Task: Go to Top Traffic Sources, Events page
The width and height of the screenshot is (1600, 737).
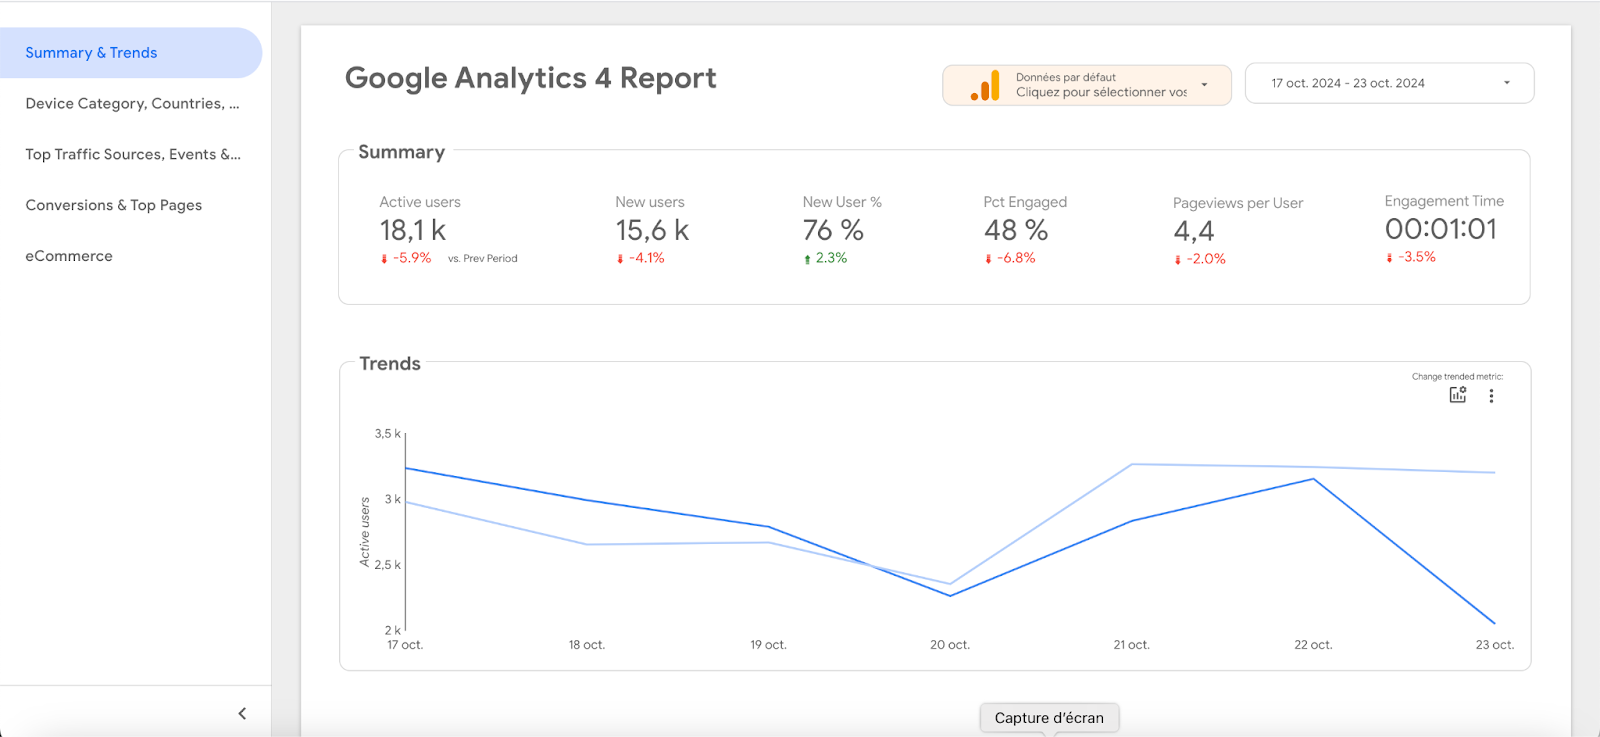Action: 133,154
